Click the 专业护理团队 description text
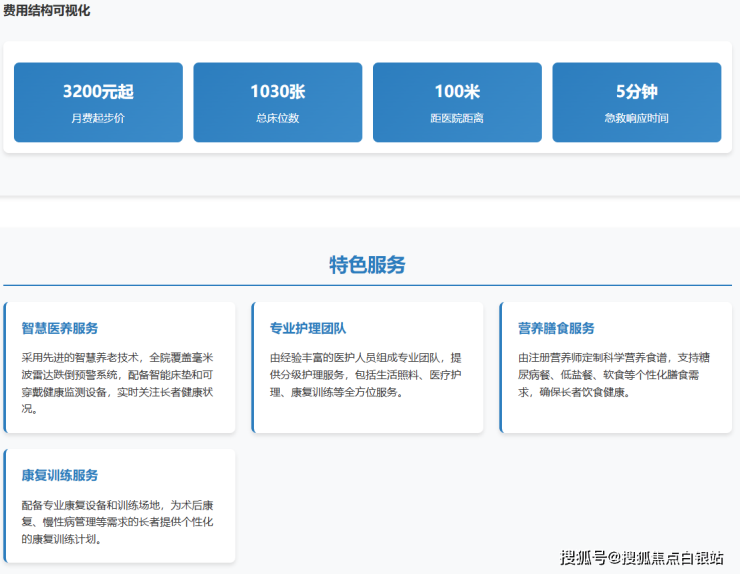Screen dimensions: 740x574 click(x=365, y=375)
